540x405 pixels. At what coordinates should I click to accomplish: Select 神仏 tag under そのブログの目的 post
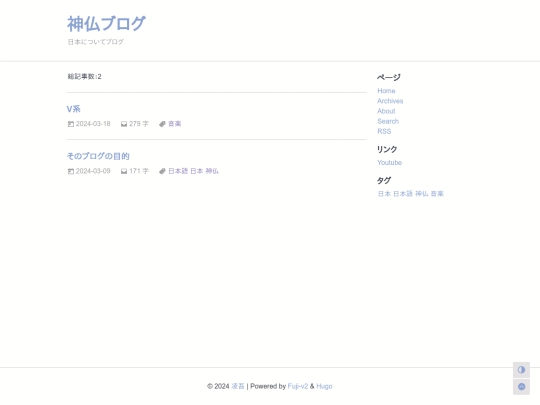click(212, 171)
